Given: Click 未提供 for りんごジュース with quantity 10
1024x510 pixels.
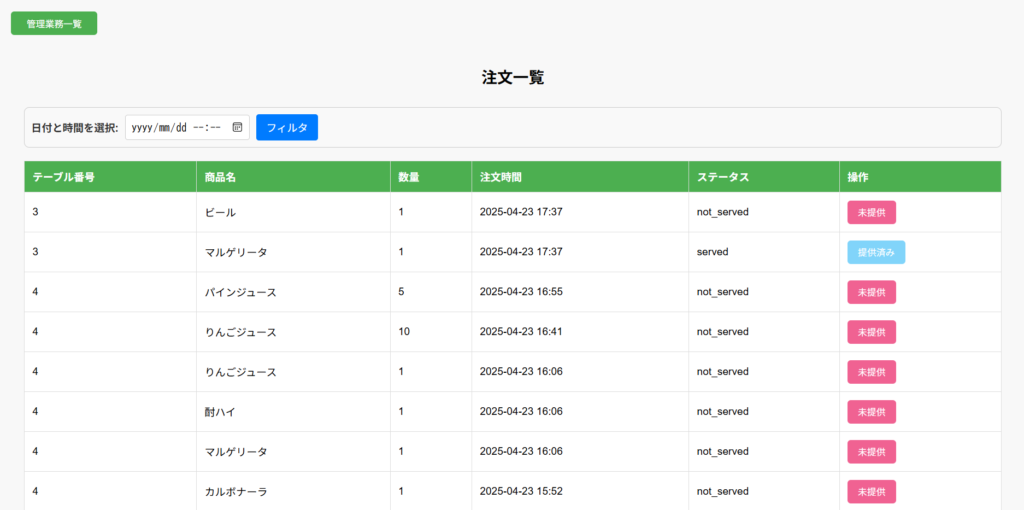Looking at the screenshot, I should click(x=871, y=332).
